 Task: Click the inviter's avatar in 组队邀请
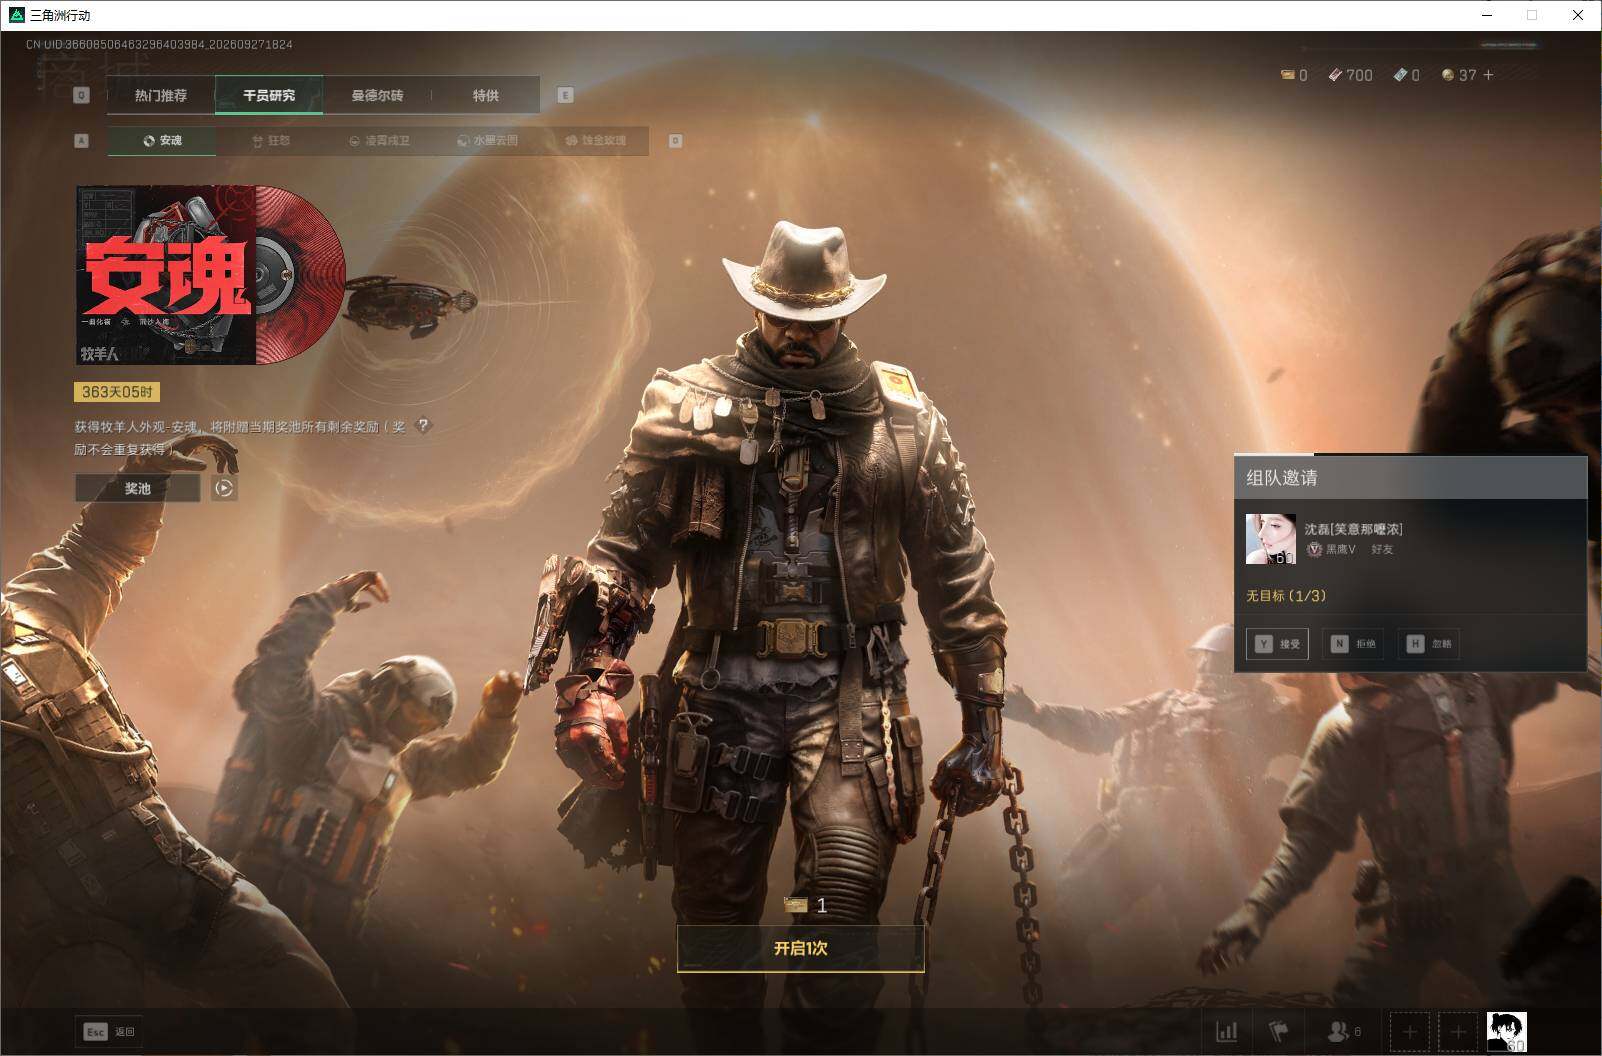(1271, 539)
